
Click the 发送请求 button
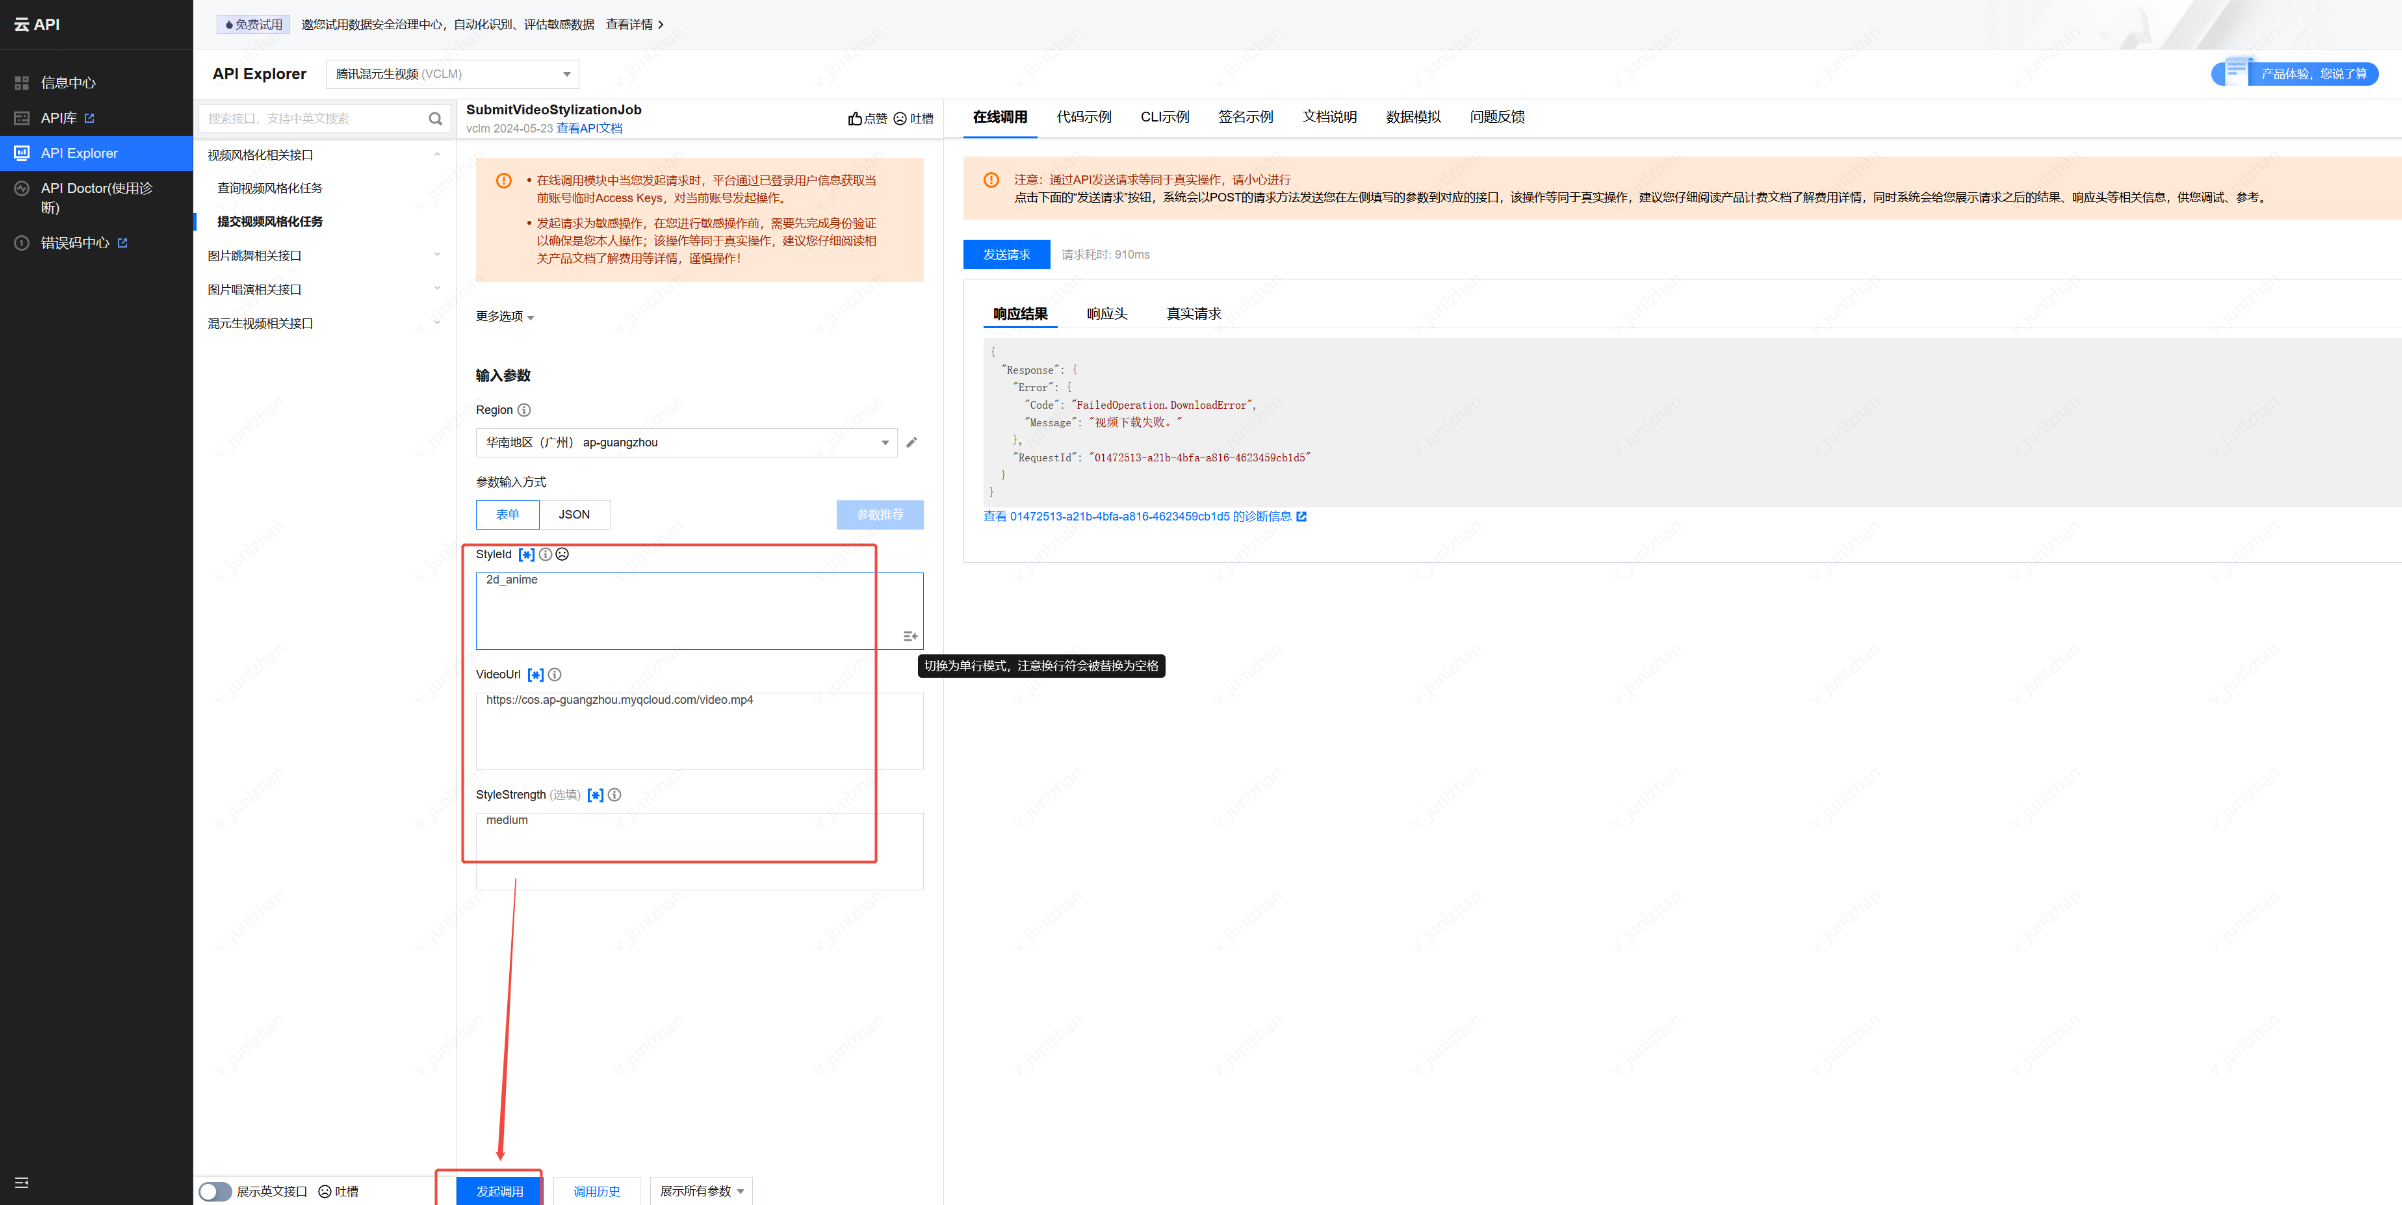tap(1006, 255)
